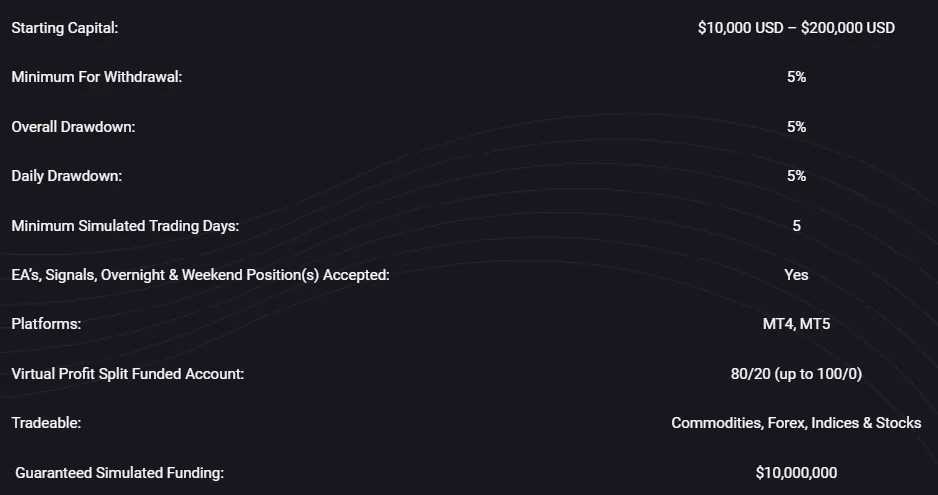Click the "Daily Drawdown:" label
This screenshot has height=495, width=938.
[66, 176]
